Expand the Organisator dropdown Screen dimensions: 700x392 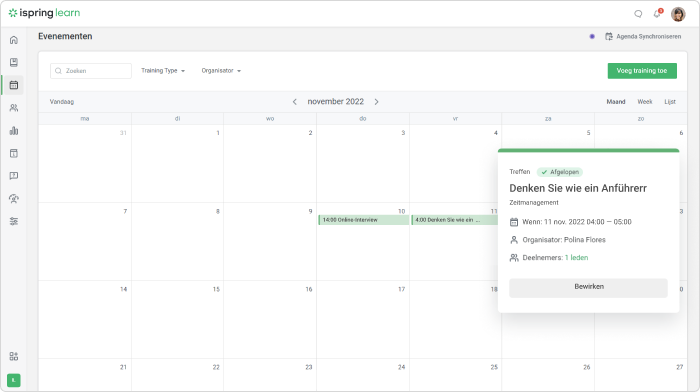pyautogui.click(x=221, y=71)
